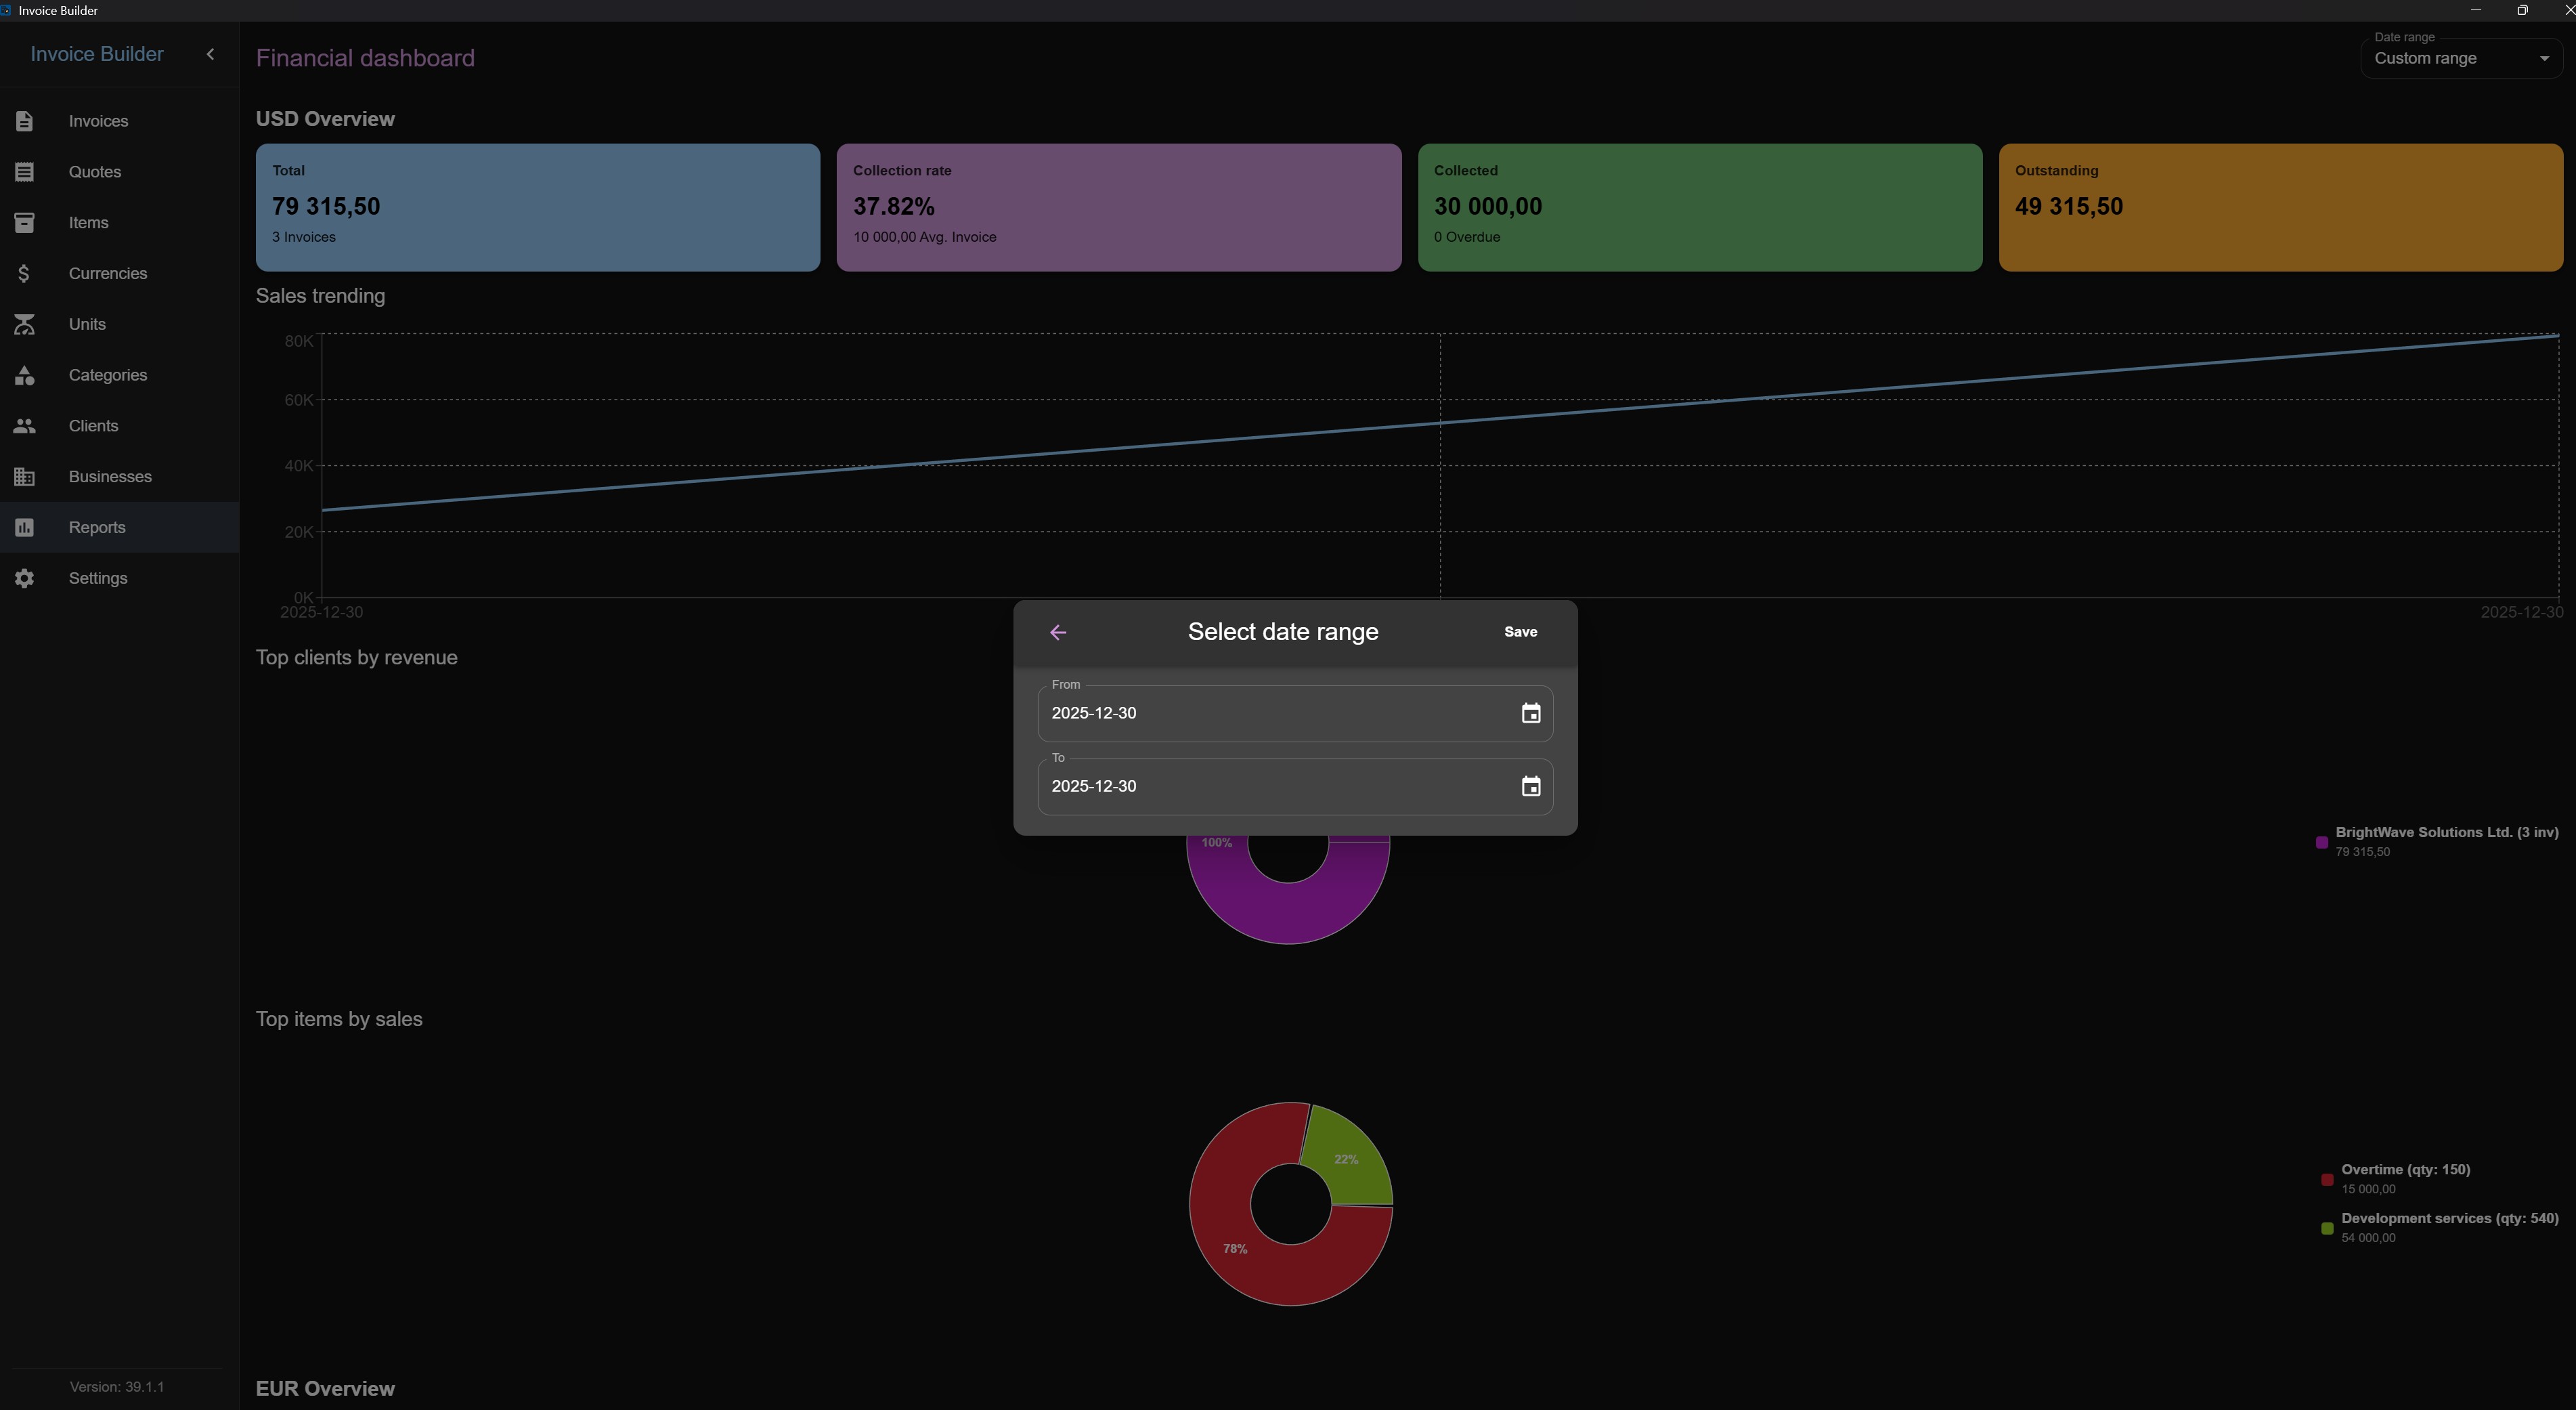Open Invoices menu item
The height and width of the screenshot is (1410, 2576).
coord(119,121)
